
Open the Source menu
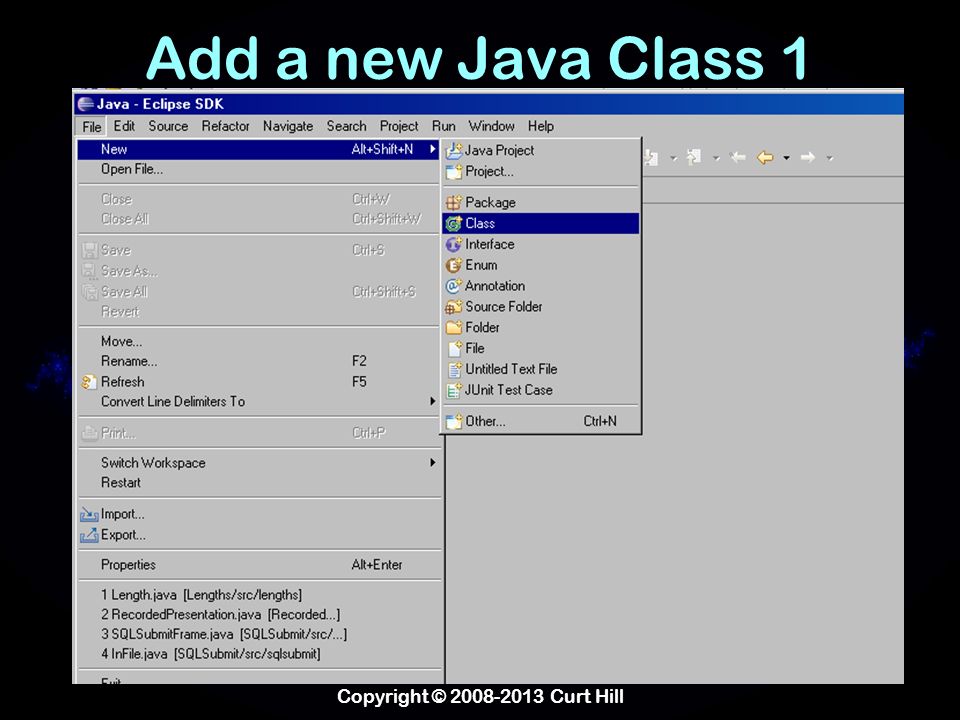(168, 126)
